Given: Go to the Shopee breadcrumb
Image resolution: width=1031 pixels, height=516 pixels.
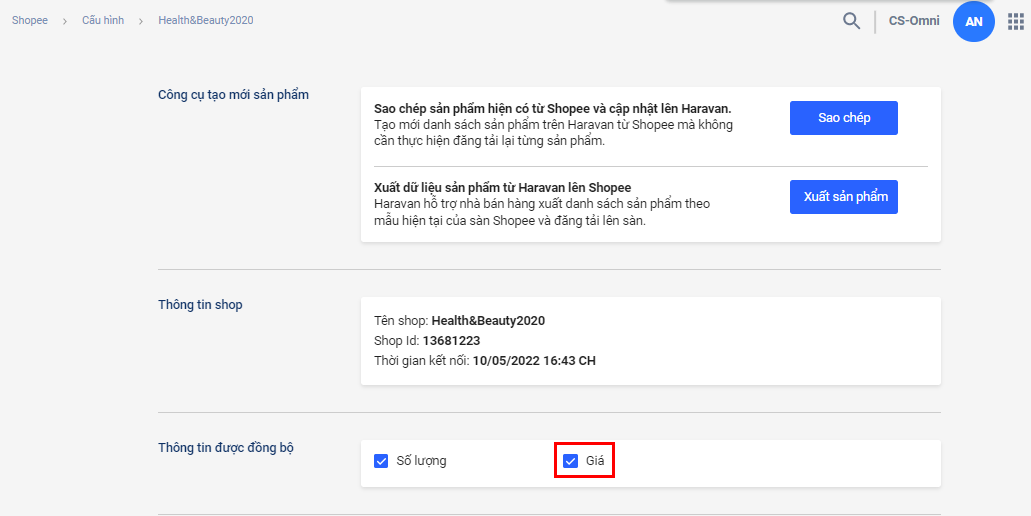Looking at the screenshot, I should pos(30,20).
